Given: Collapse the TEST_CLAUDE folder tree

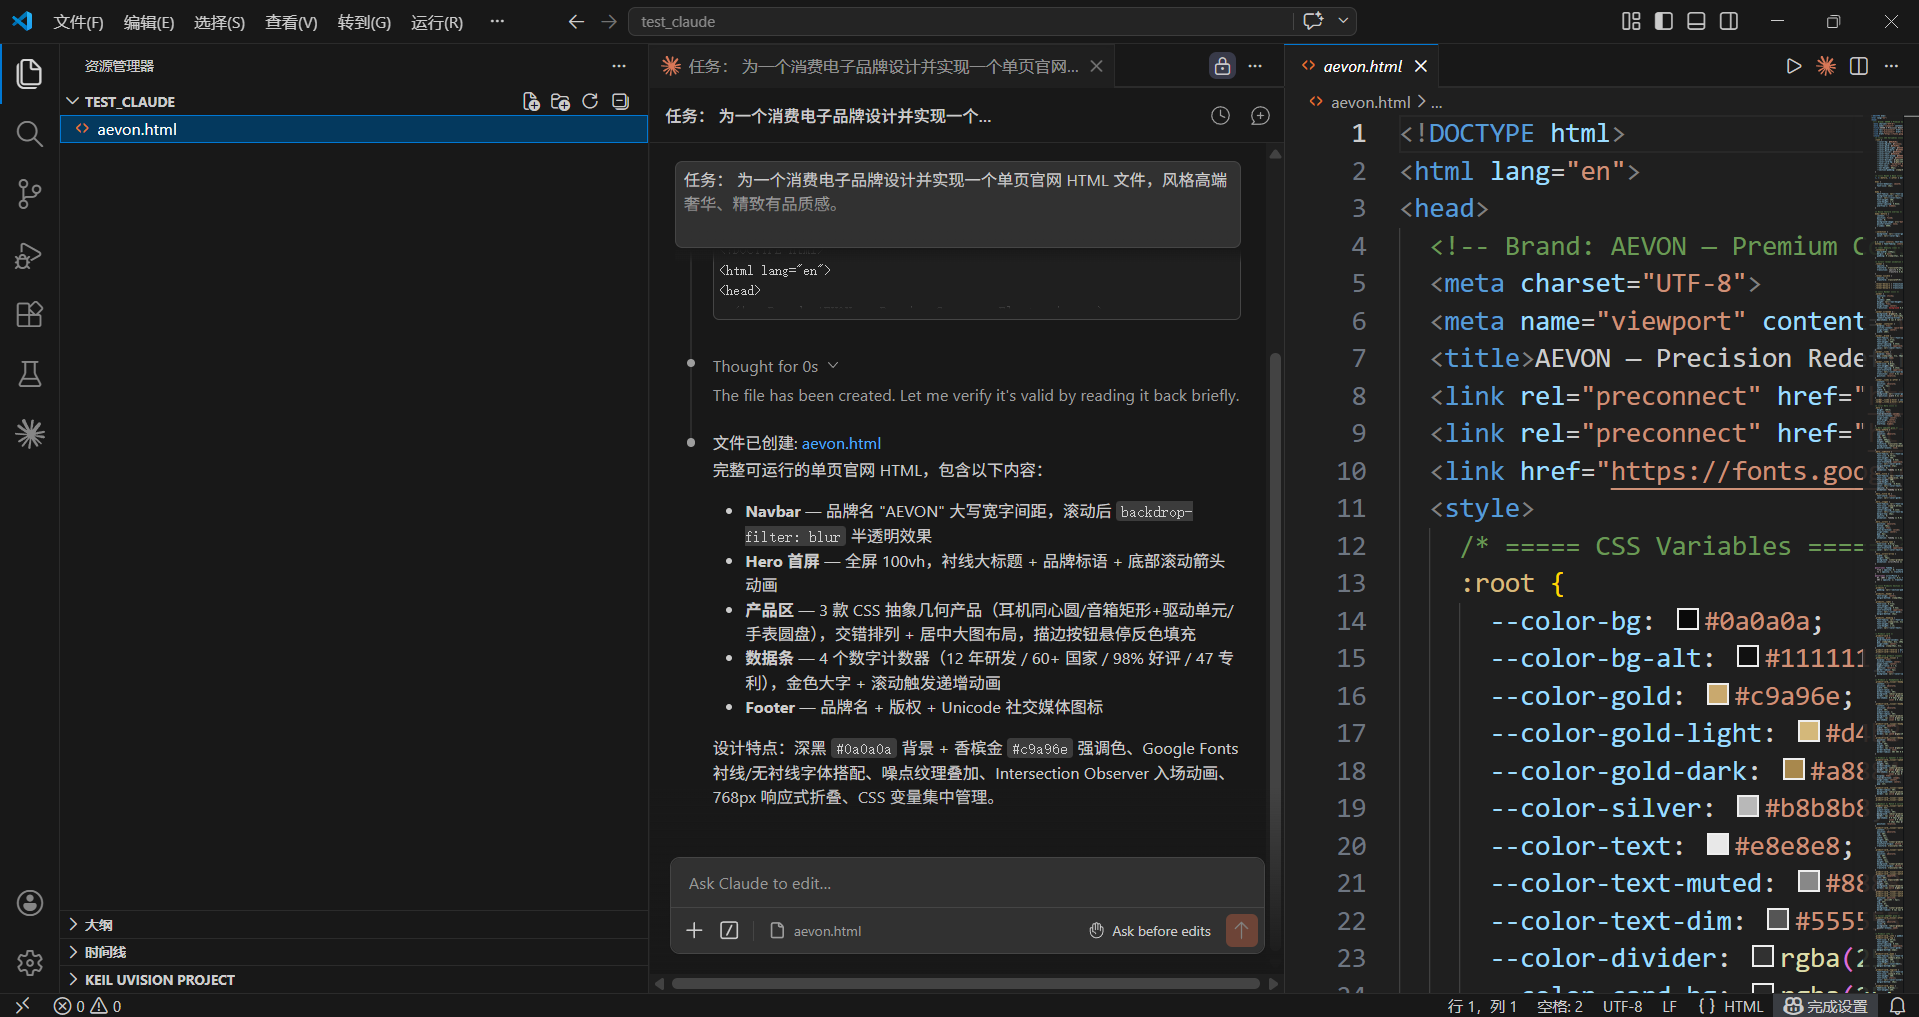Looking at the screenshot, I should (71, 101).
